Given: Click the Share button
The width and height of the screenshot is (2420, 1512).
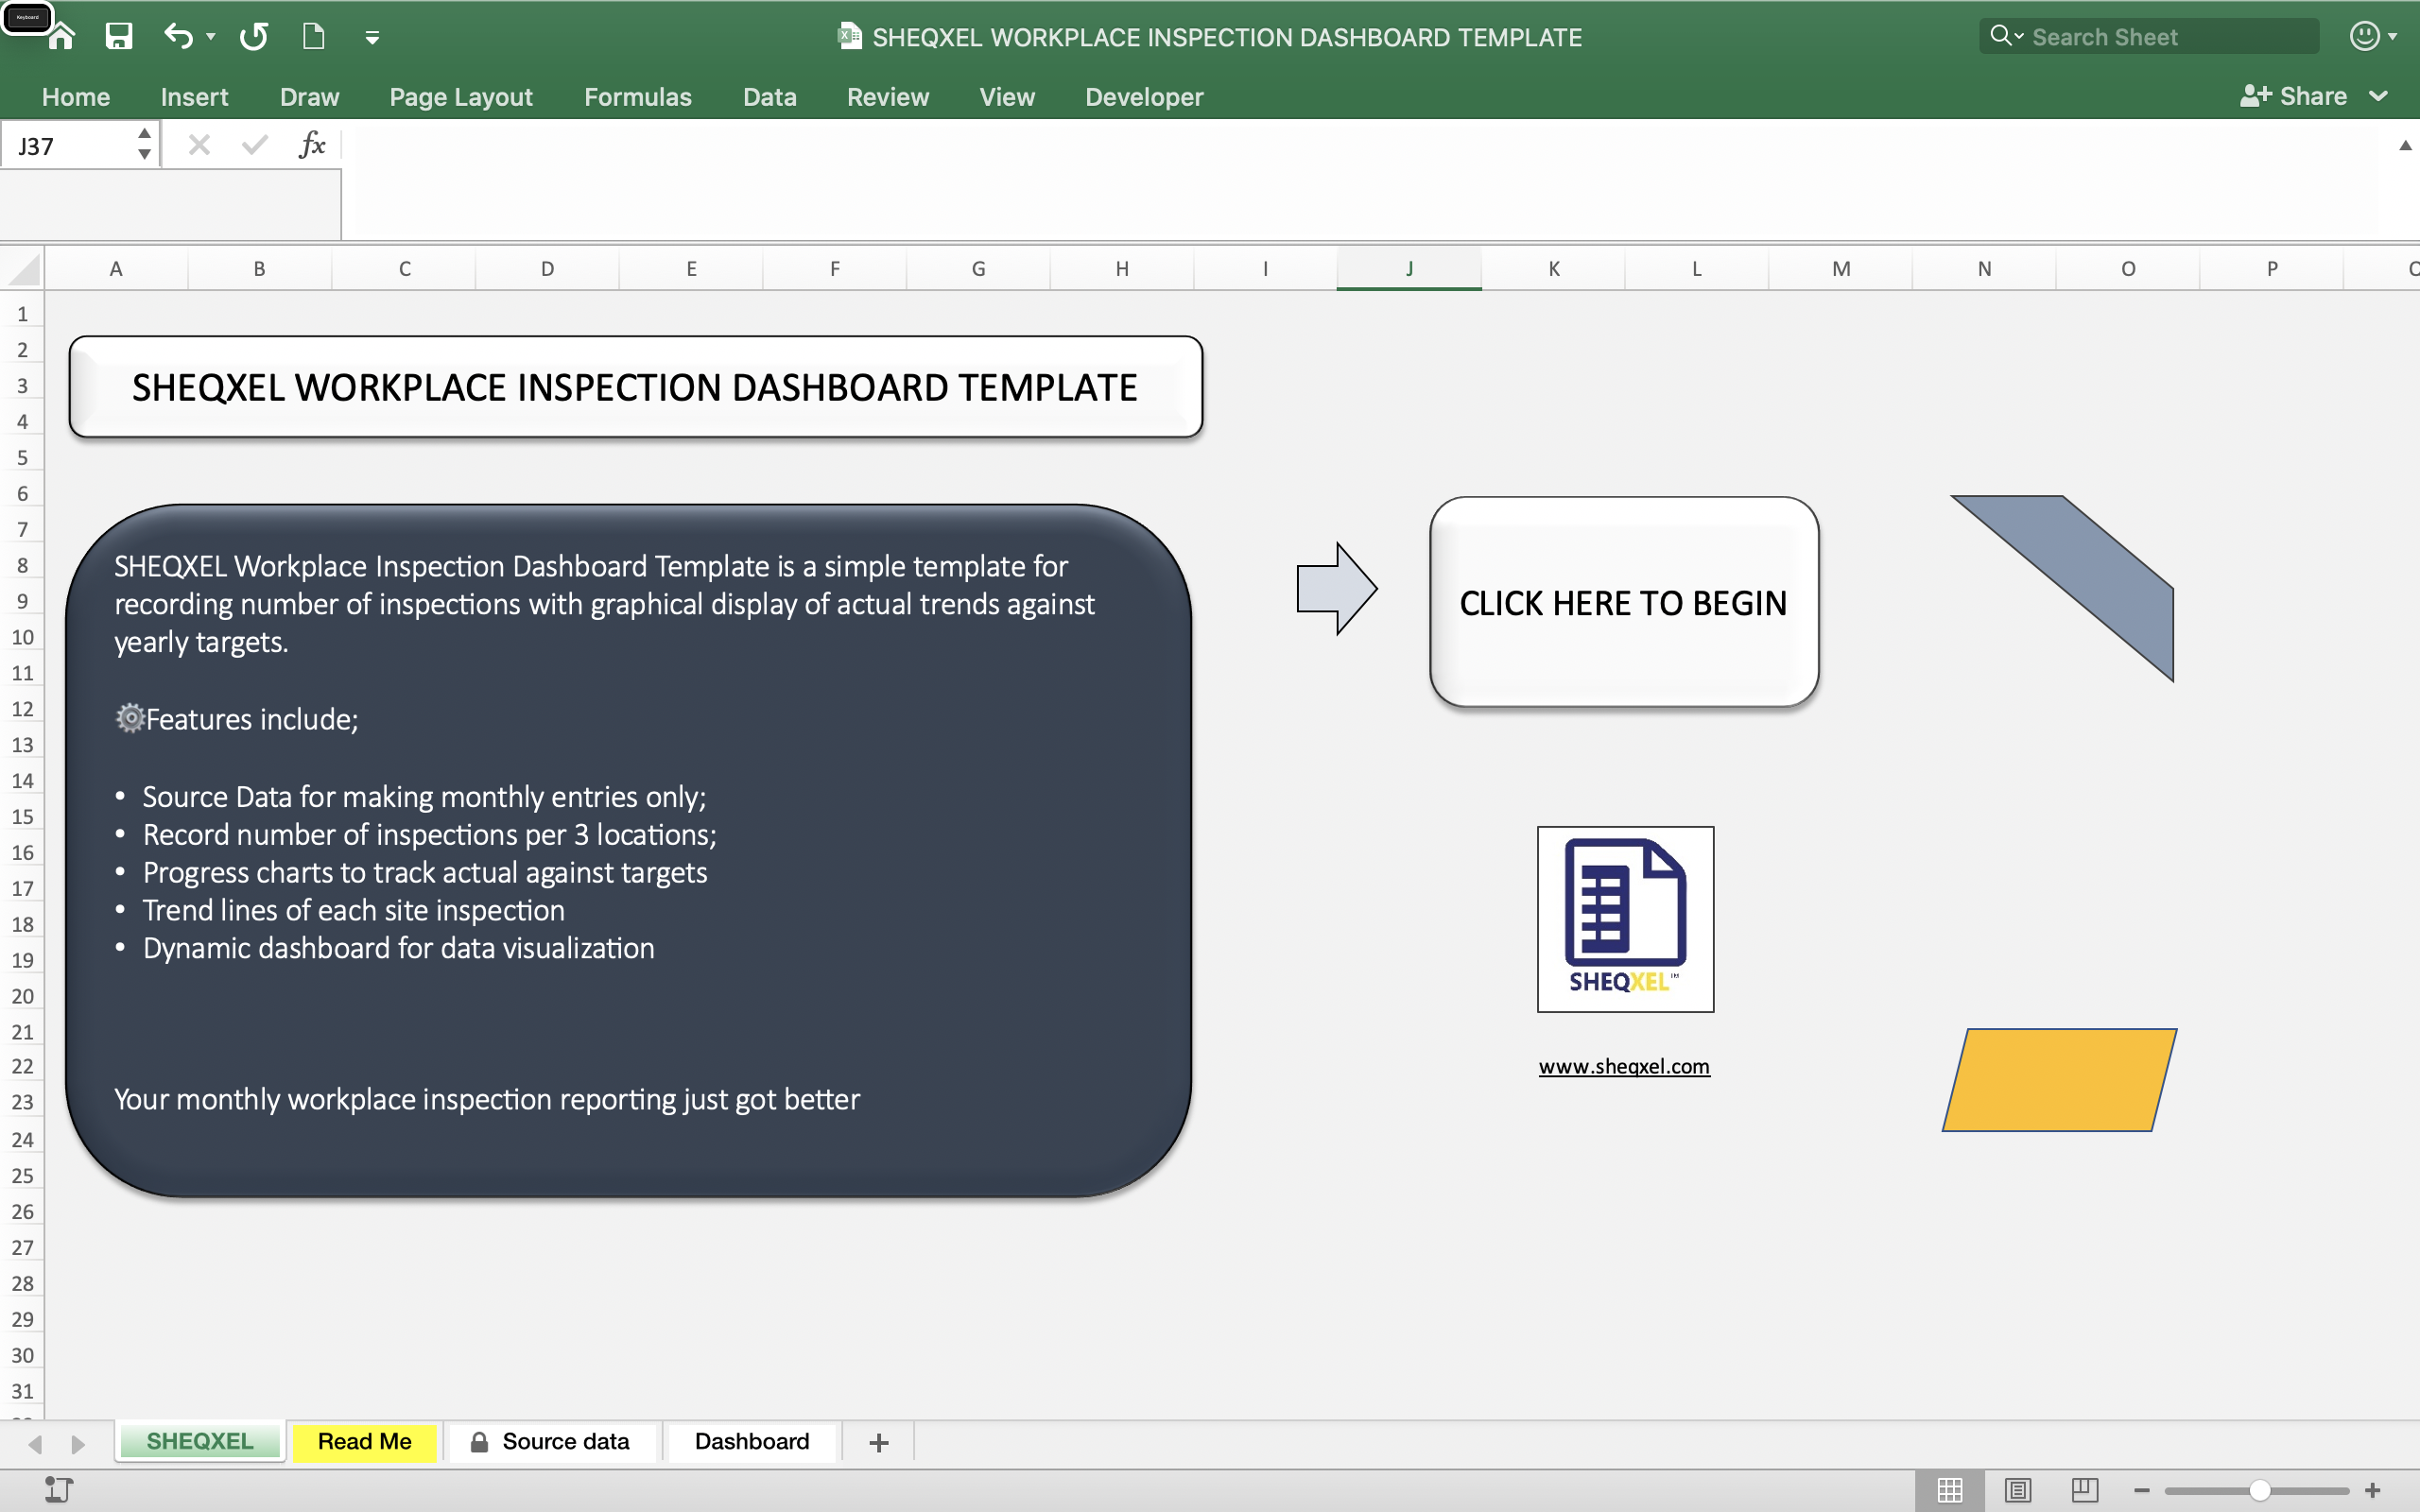Looking at the screenshot, I should (2293, 96).
